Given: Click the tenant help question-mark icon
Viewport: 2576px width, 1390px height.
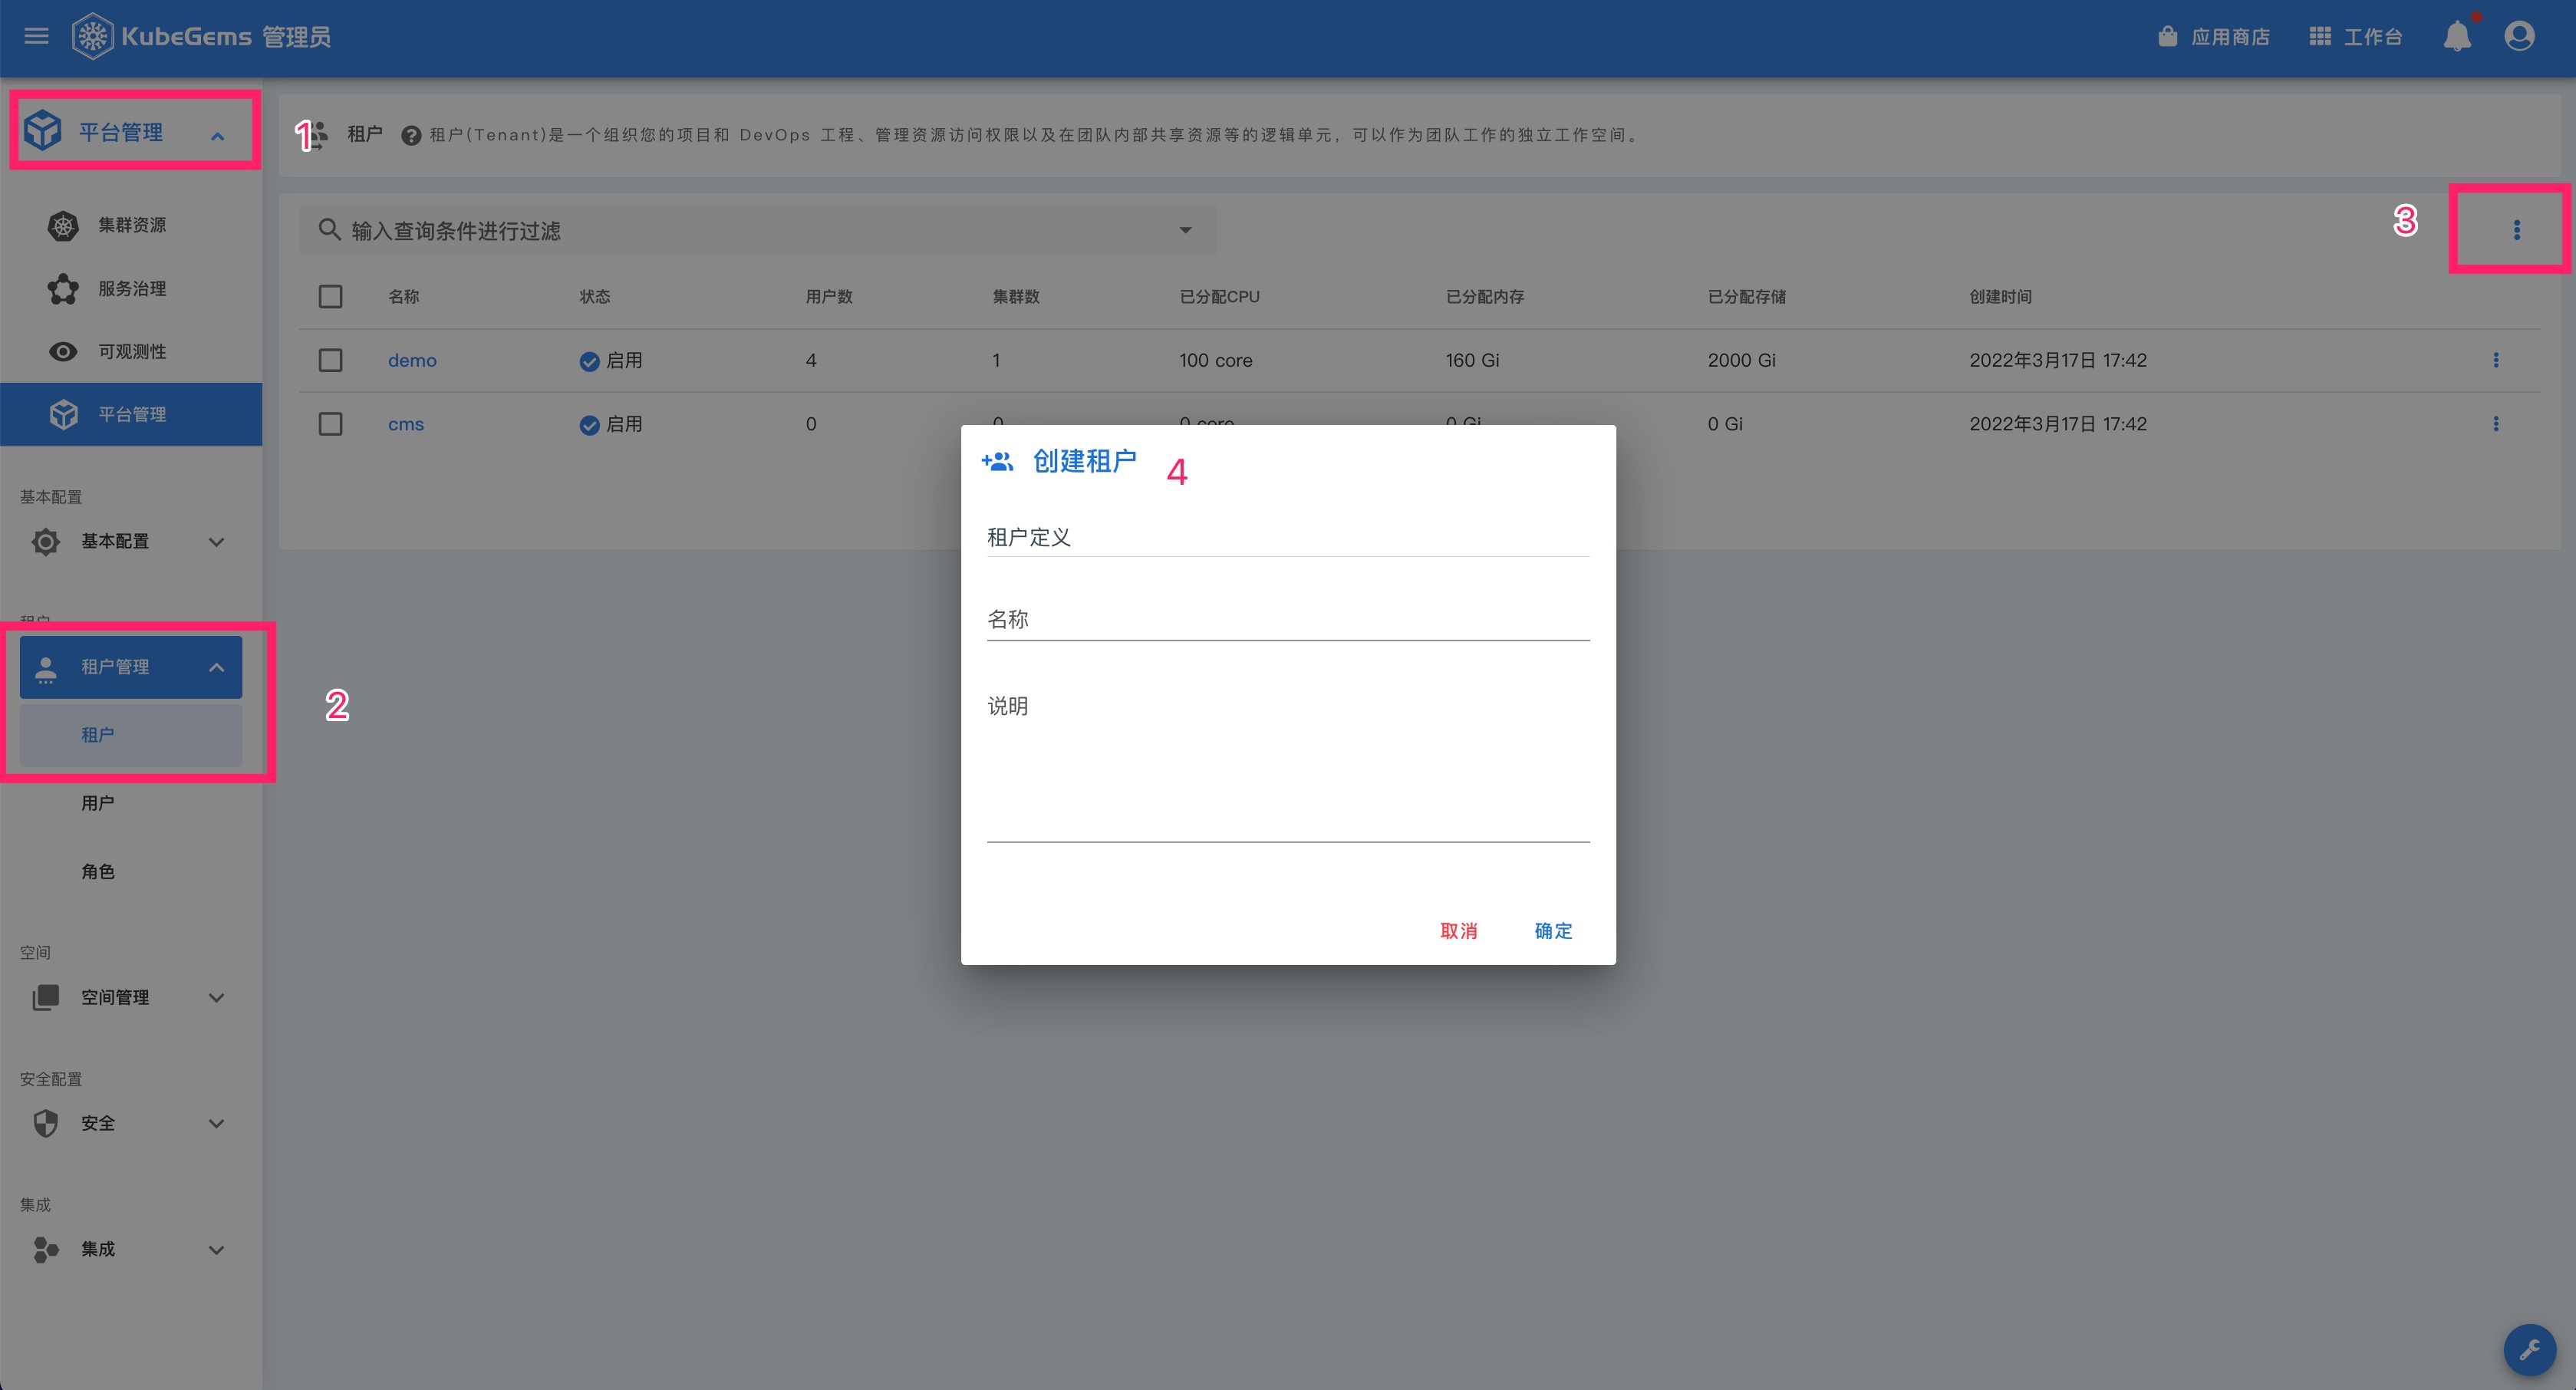Looking at the screenshot, I should tap(410, 135).
